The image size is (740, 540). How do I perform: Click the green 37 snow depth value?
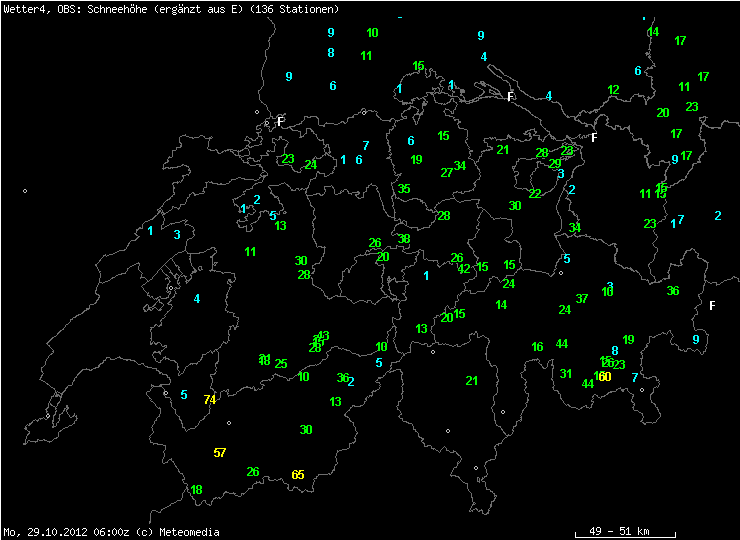582,299
